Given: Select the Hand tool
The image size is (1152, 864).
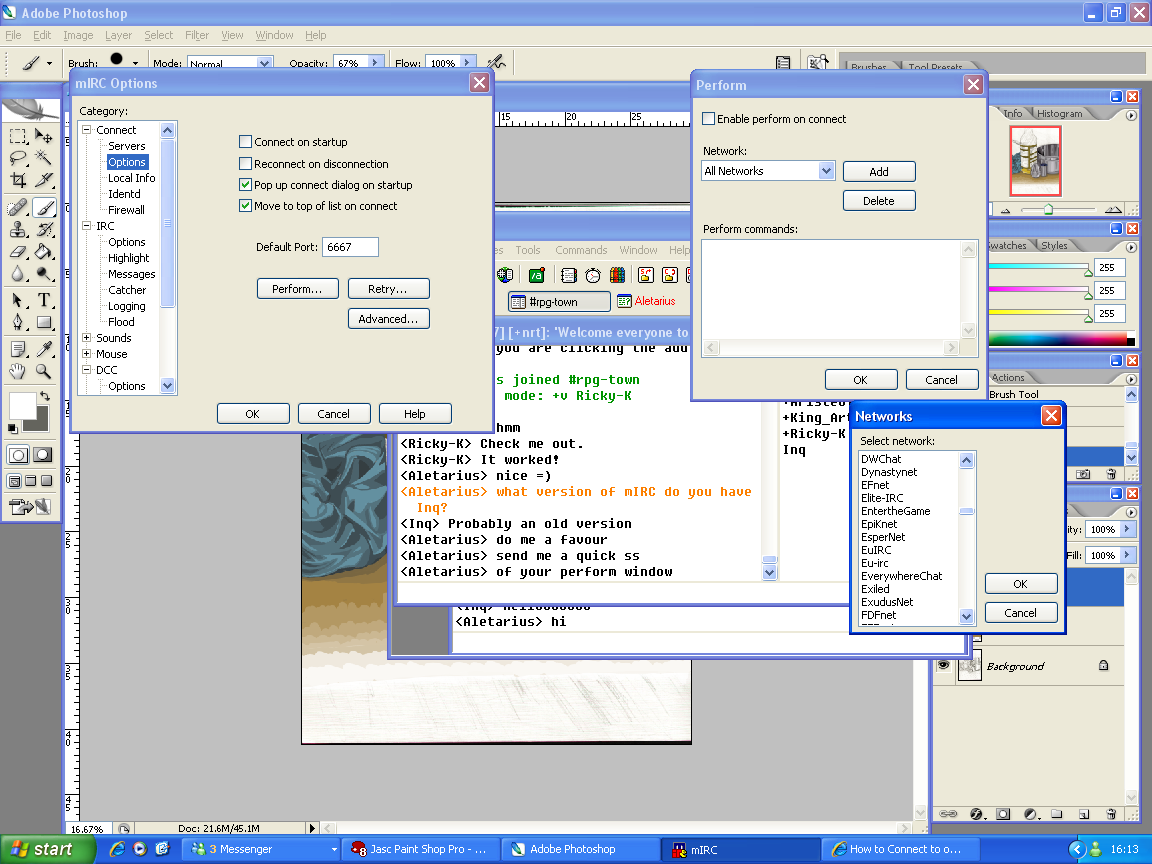Looking at the screenshot, I should (x=18, y=371).
